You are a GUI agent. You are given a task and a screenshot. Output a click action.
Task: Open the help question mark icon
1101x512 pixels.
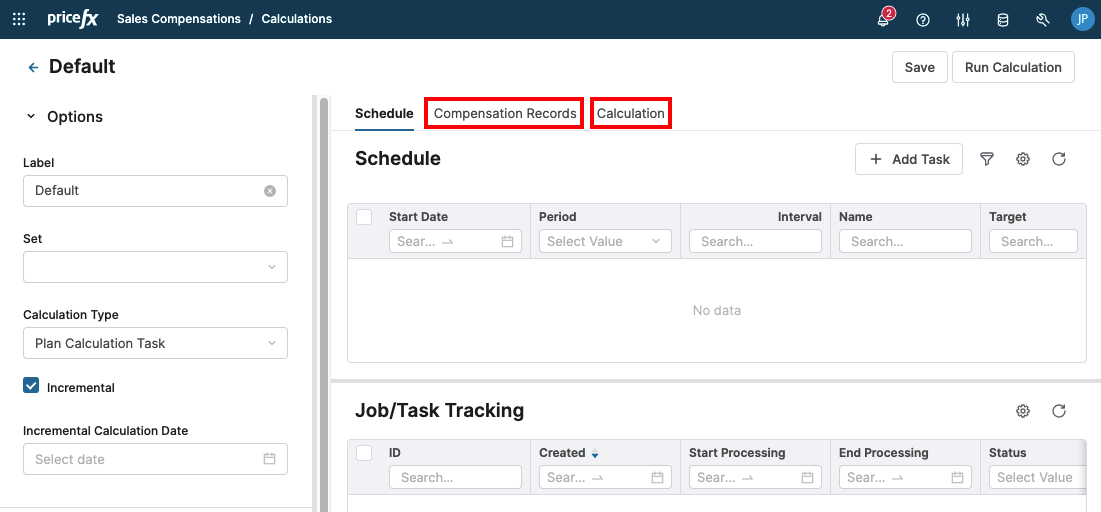tap(923, 20)
